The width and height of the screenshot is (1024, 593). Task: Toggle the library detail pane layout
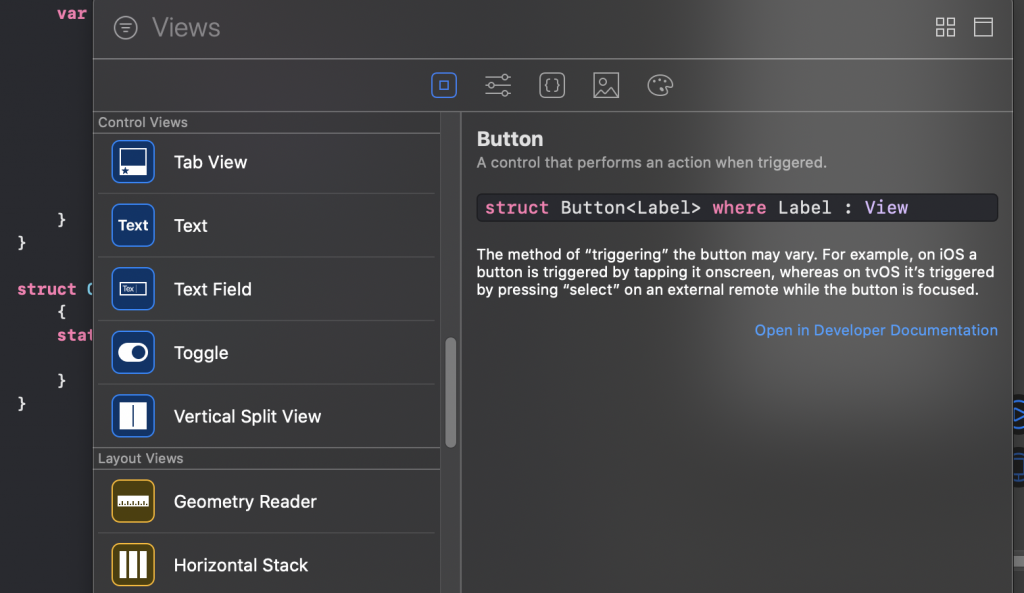983,28
